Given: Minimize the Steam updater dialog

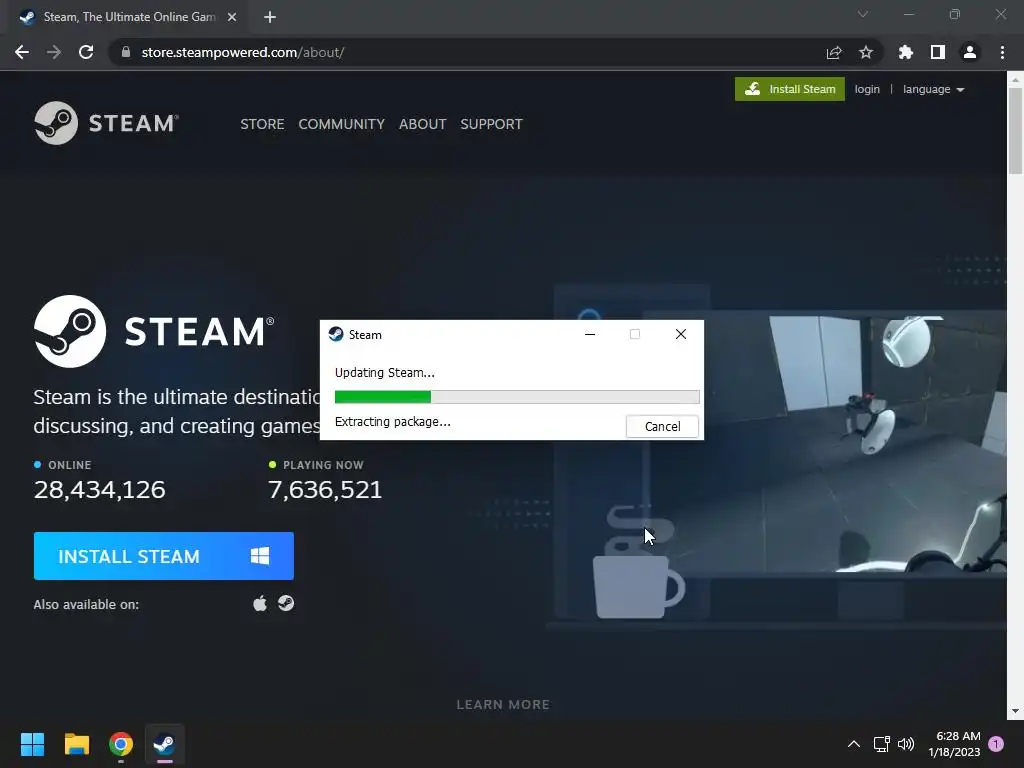Looking at the screenshot, I should coord(590,334).
